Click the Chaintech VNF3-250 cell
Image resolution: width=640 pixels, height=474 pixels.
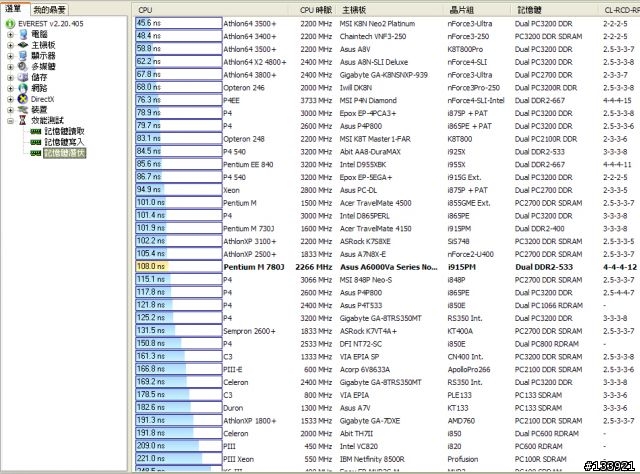coord(373,36)
